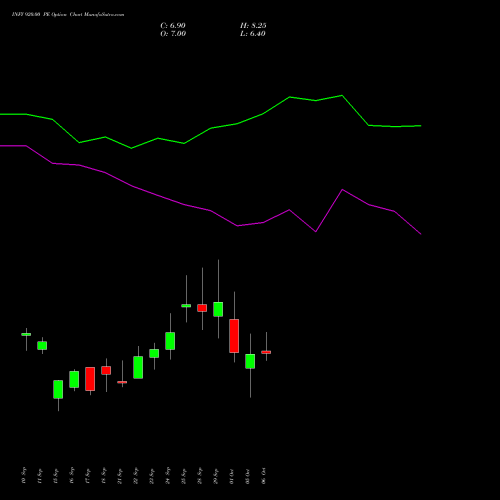Select the first green candlestick on the left
The height and width of the screenshot is (500, 500).
tap(26, 334)
